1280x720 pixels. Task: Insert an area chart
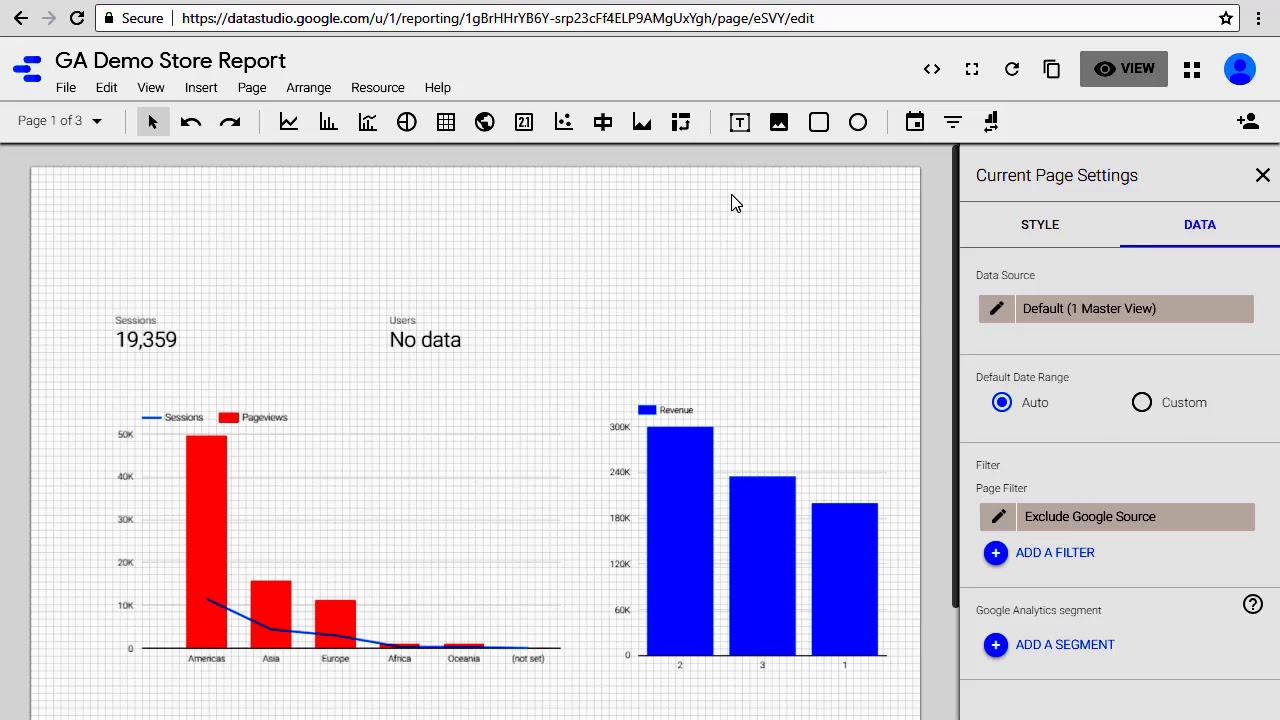pos(642,122)
